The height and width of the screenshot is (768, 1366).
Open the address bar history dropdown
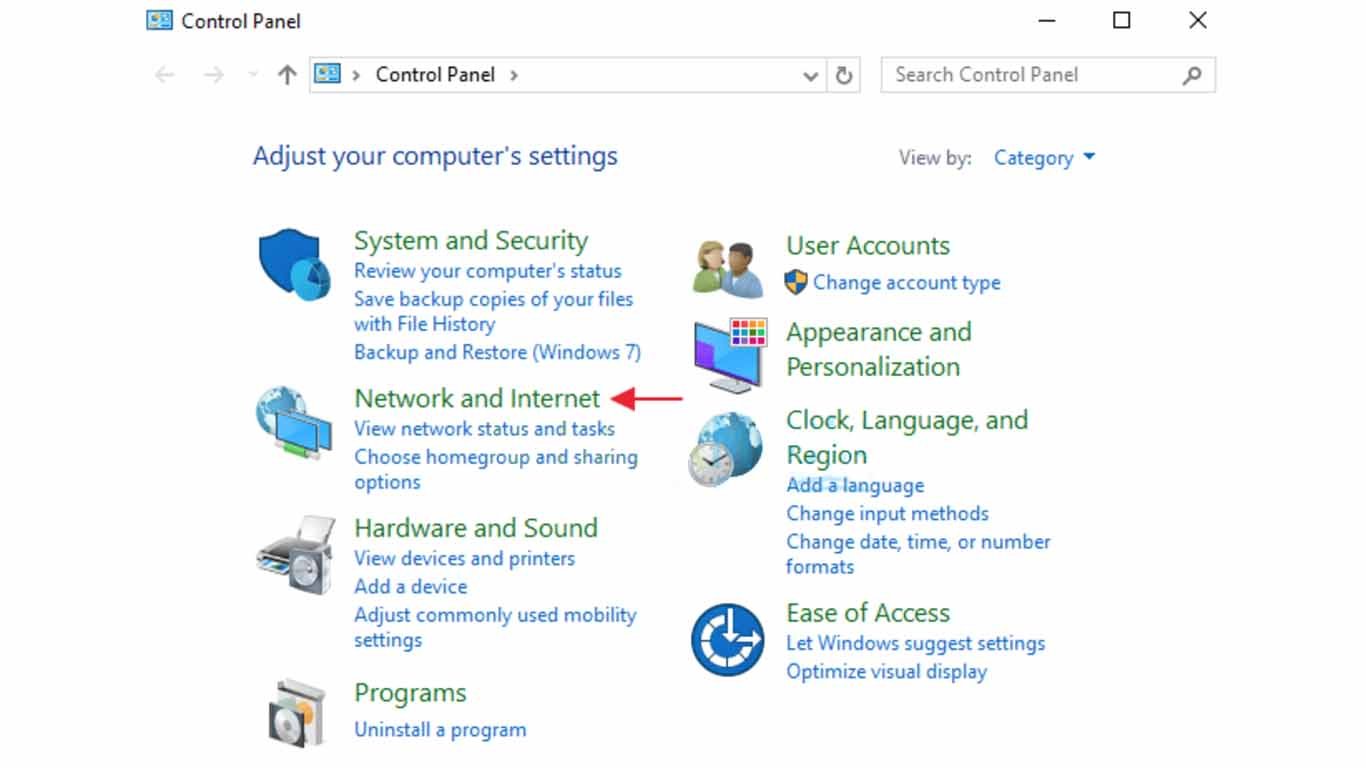pyautogui.click(x=811, y=76)
